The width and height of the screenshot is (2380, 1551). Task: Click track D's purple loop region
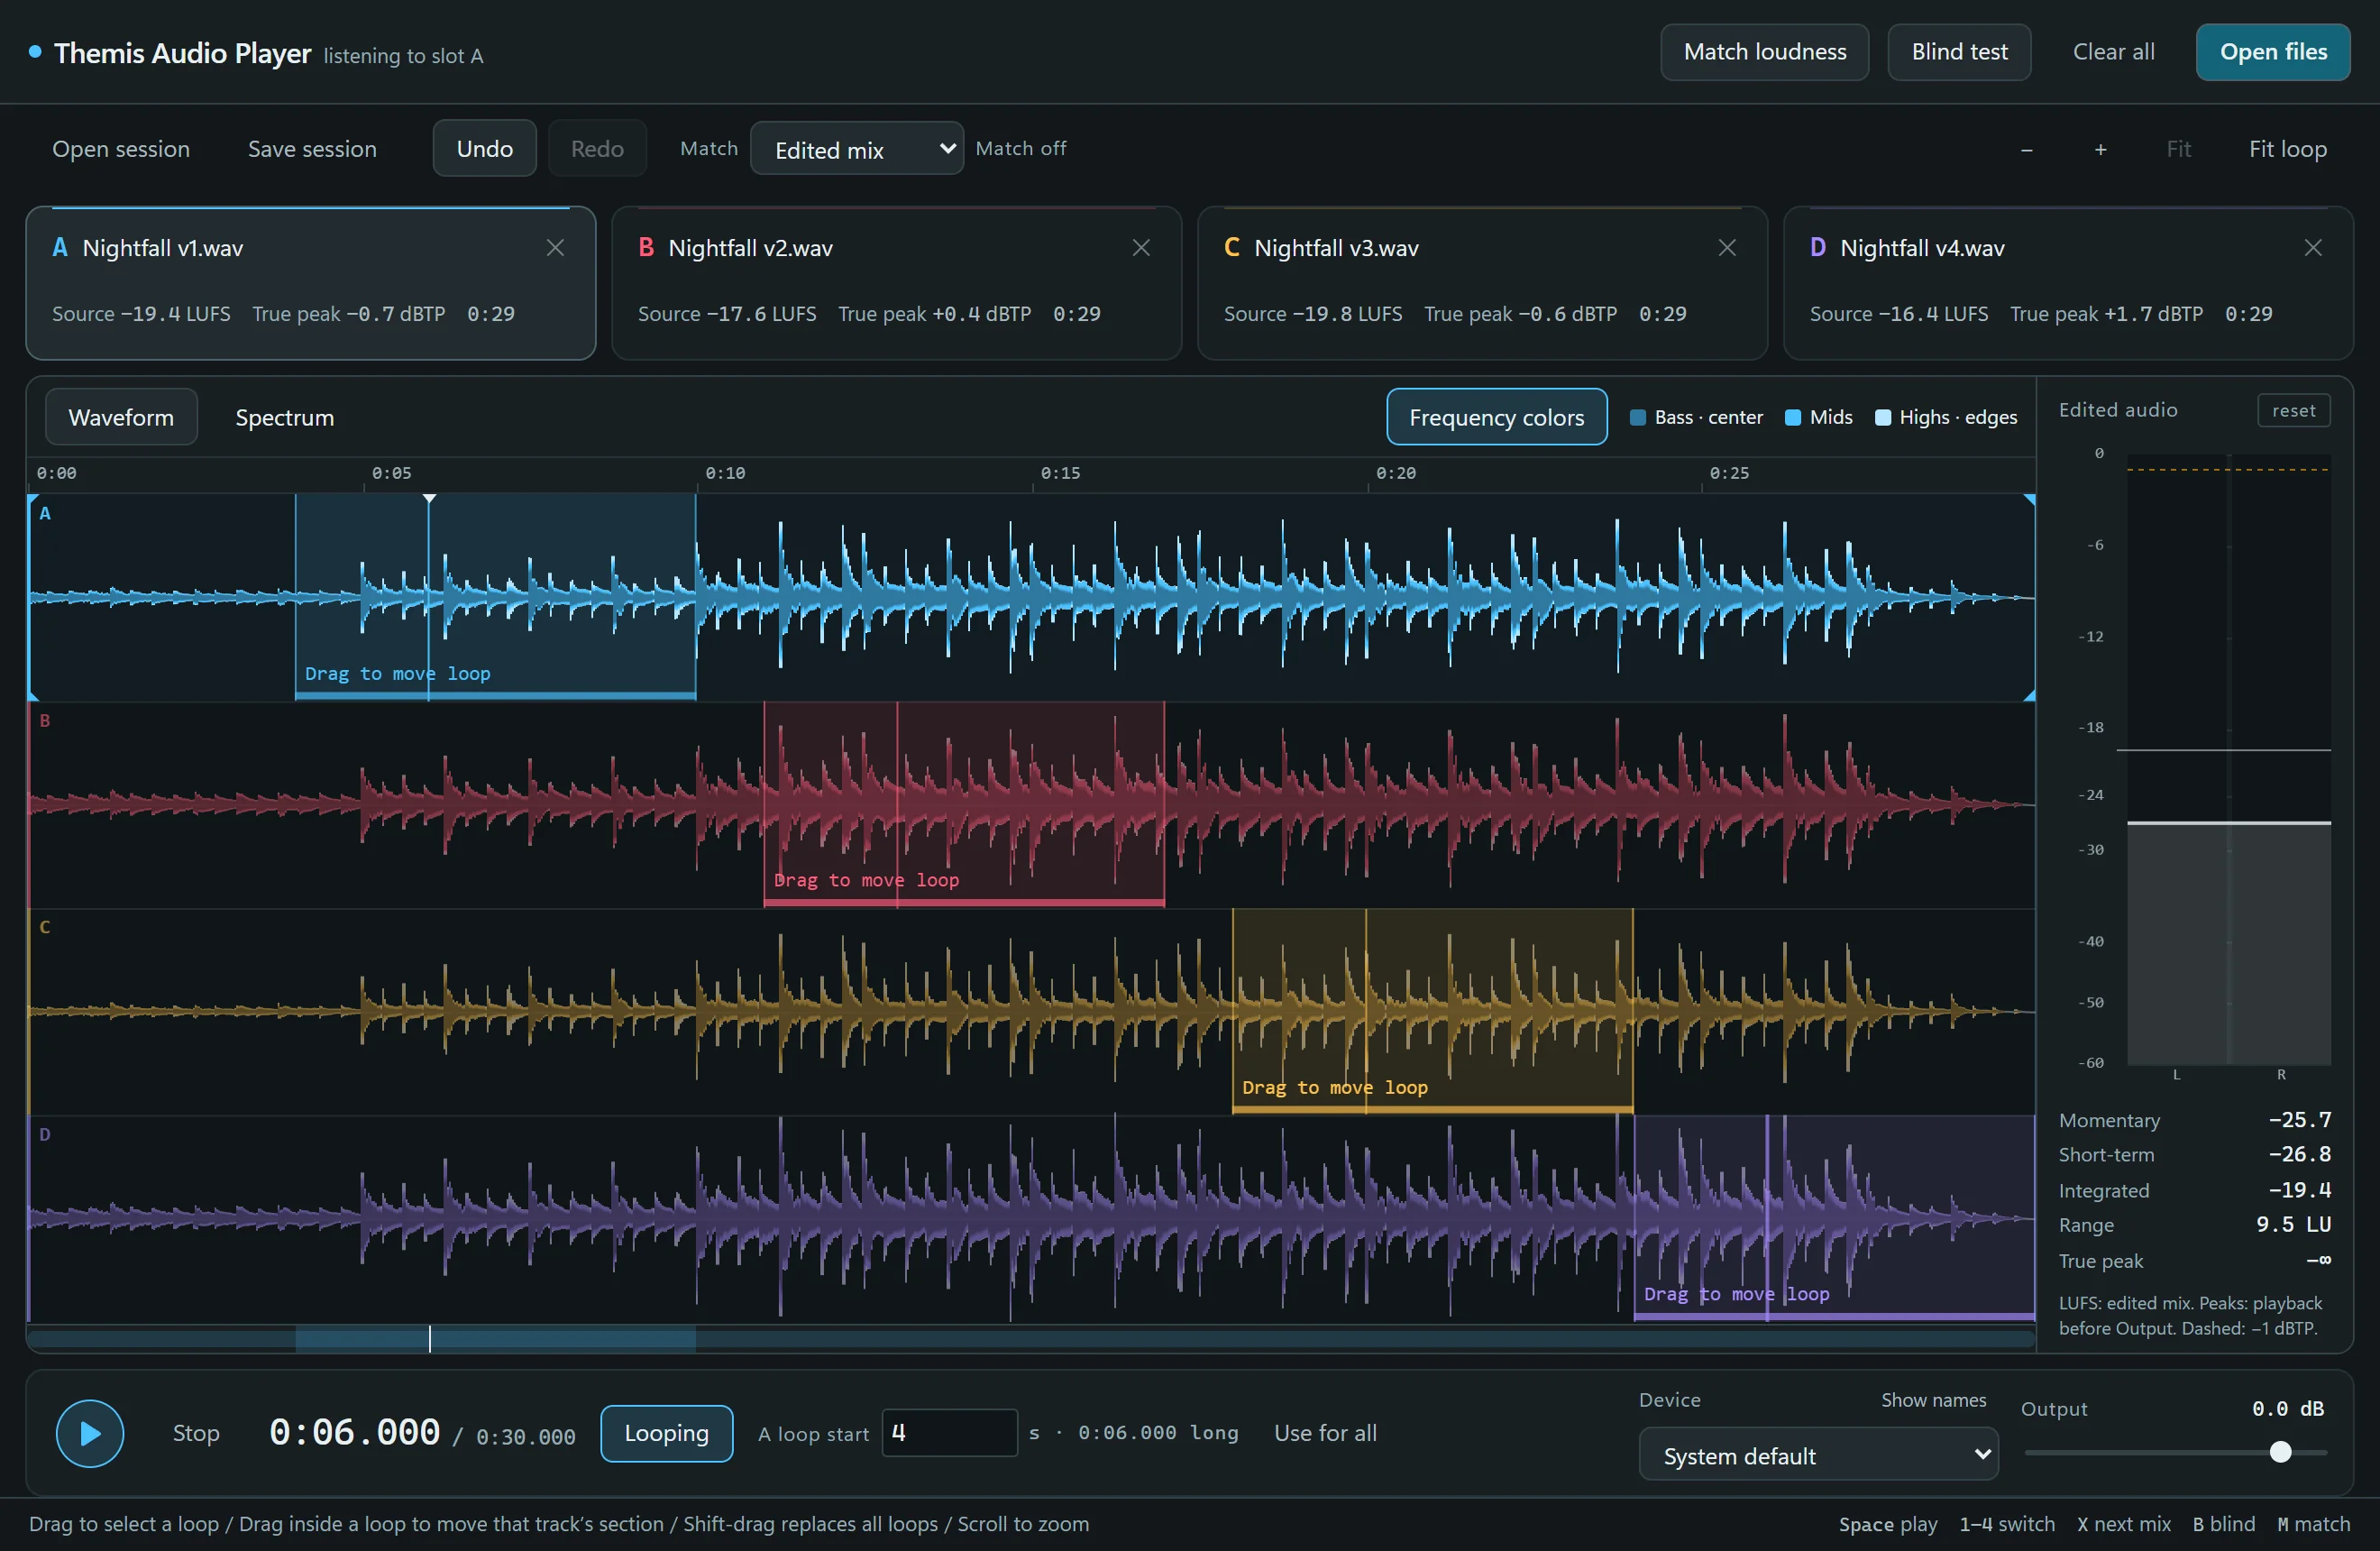pos(1834,1217)
